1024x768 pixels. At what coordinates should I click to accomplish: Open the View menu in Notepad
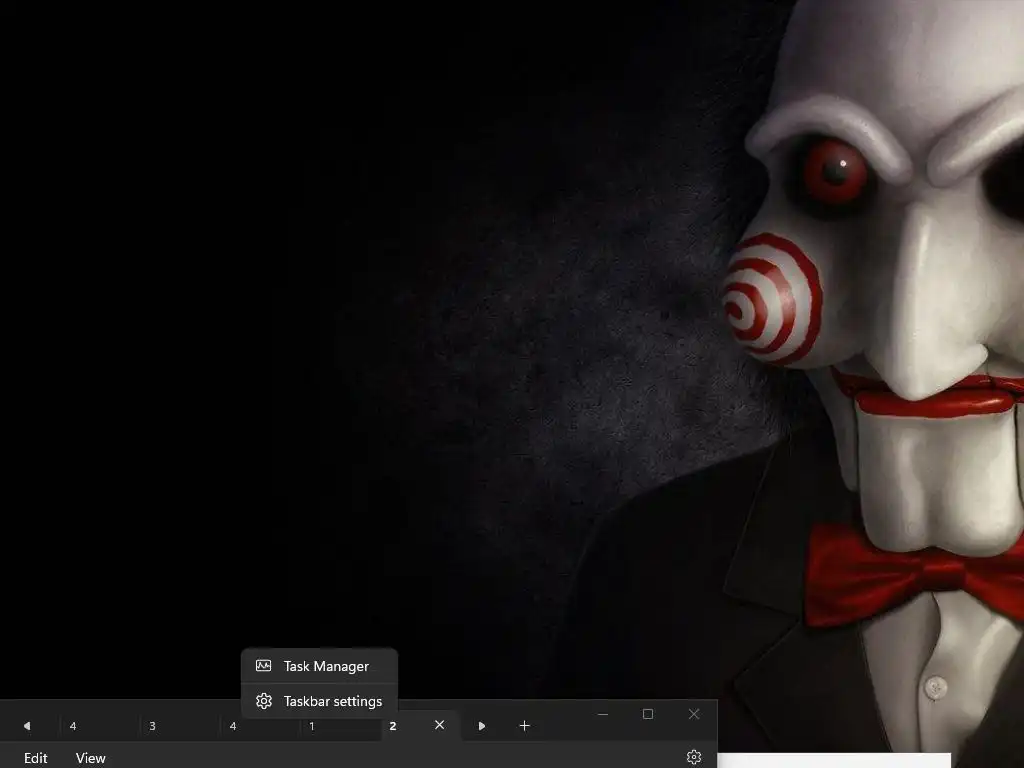[x=90, y=758]
